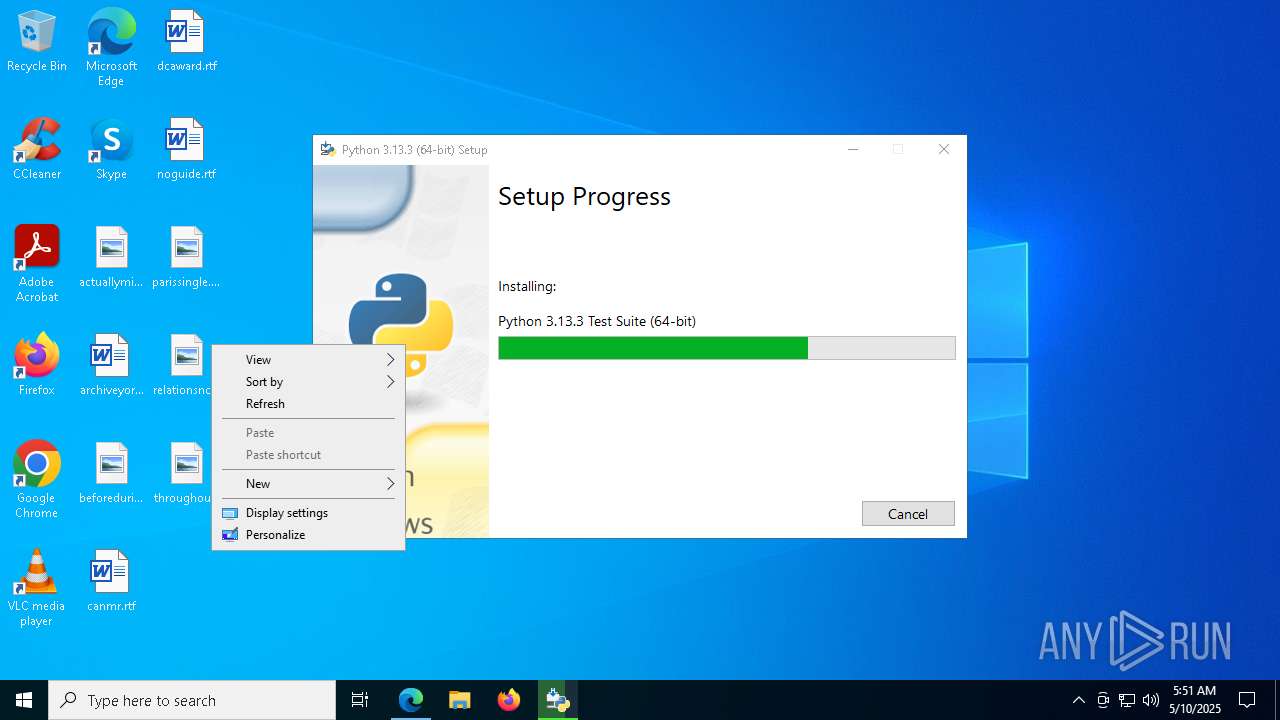Select noguide.rtf document icon
This screenshot has height=720, width=1280.
pyautogui.click(x=186, y=150)
